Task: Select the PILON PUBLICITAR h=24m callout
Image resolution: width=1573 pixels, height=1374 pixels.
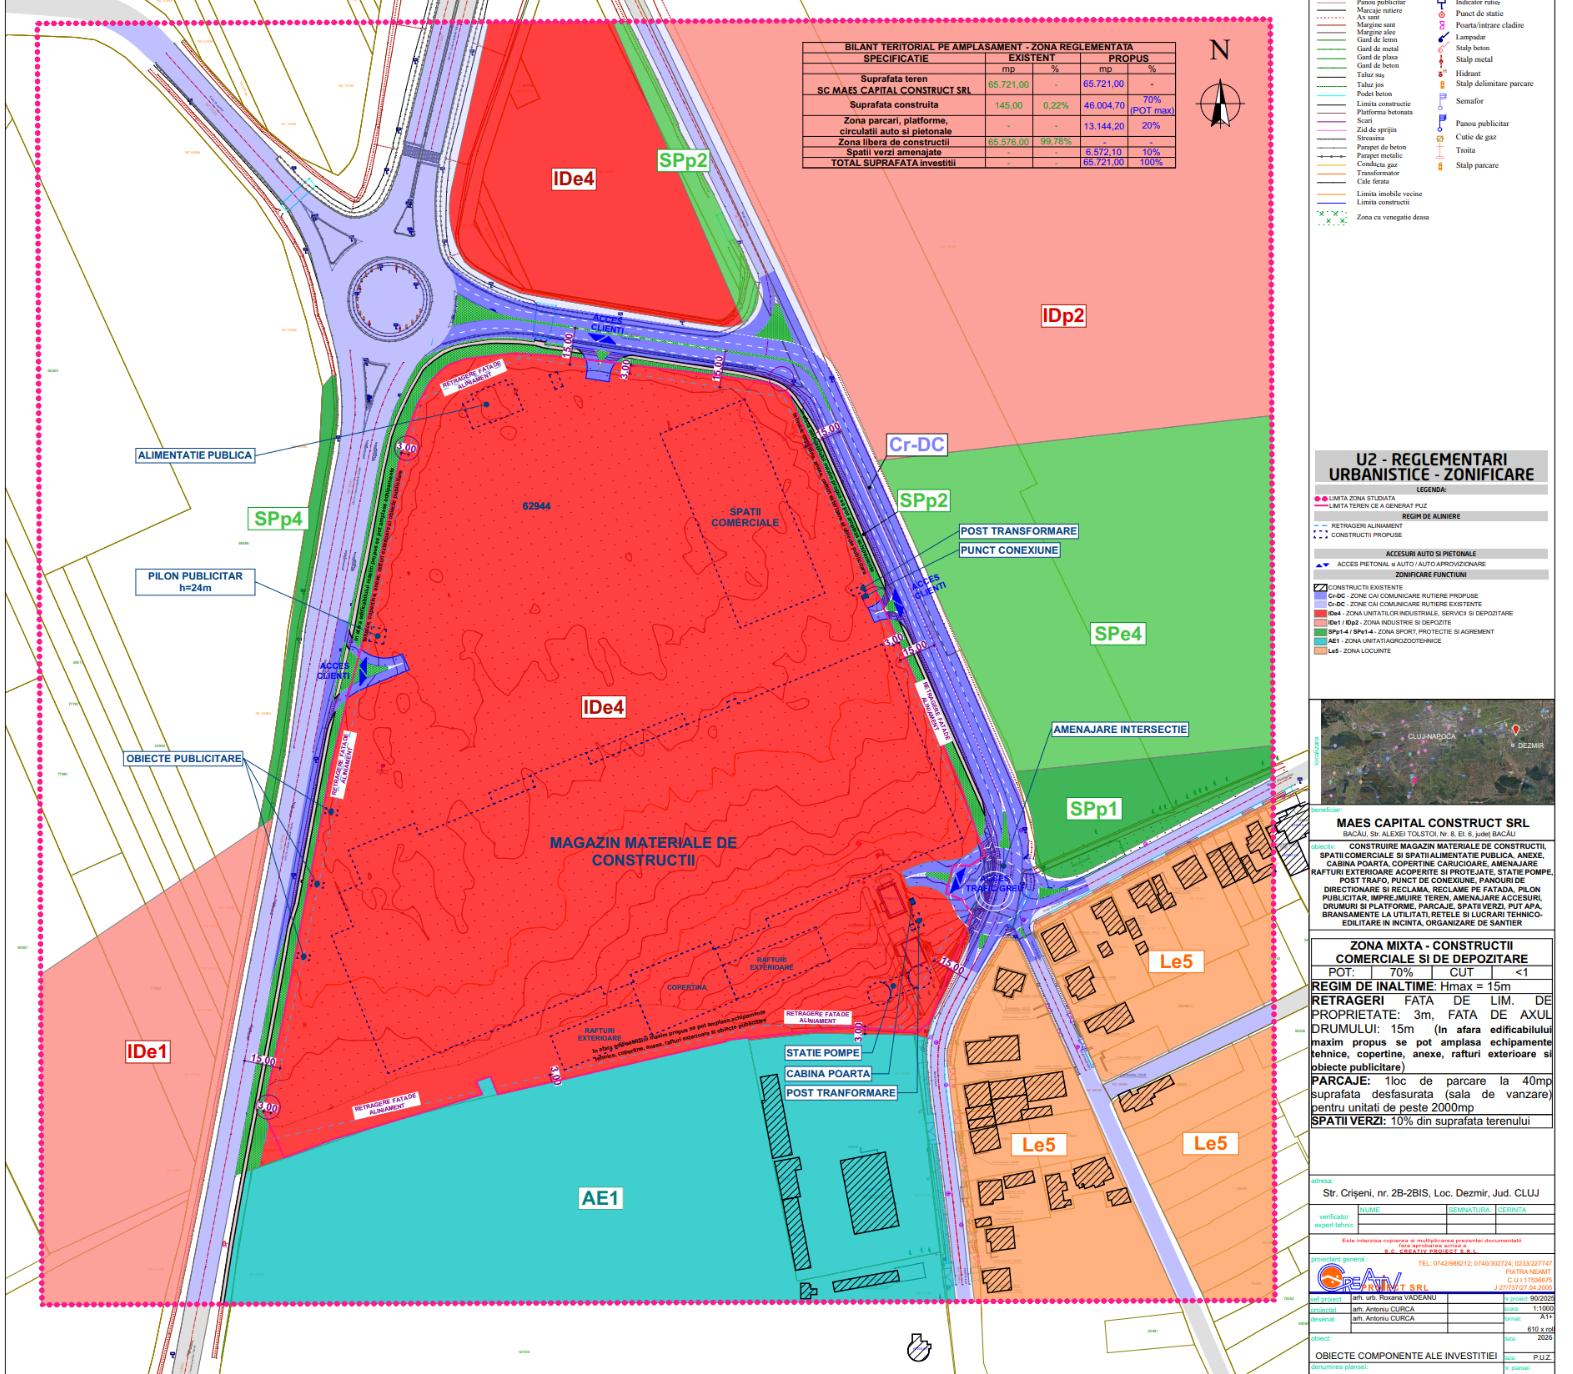Action: [195, 582]
